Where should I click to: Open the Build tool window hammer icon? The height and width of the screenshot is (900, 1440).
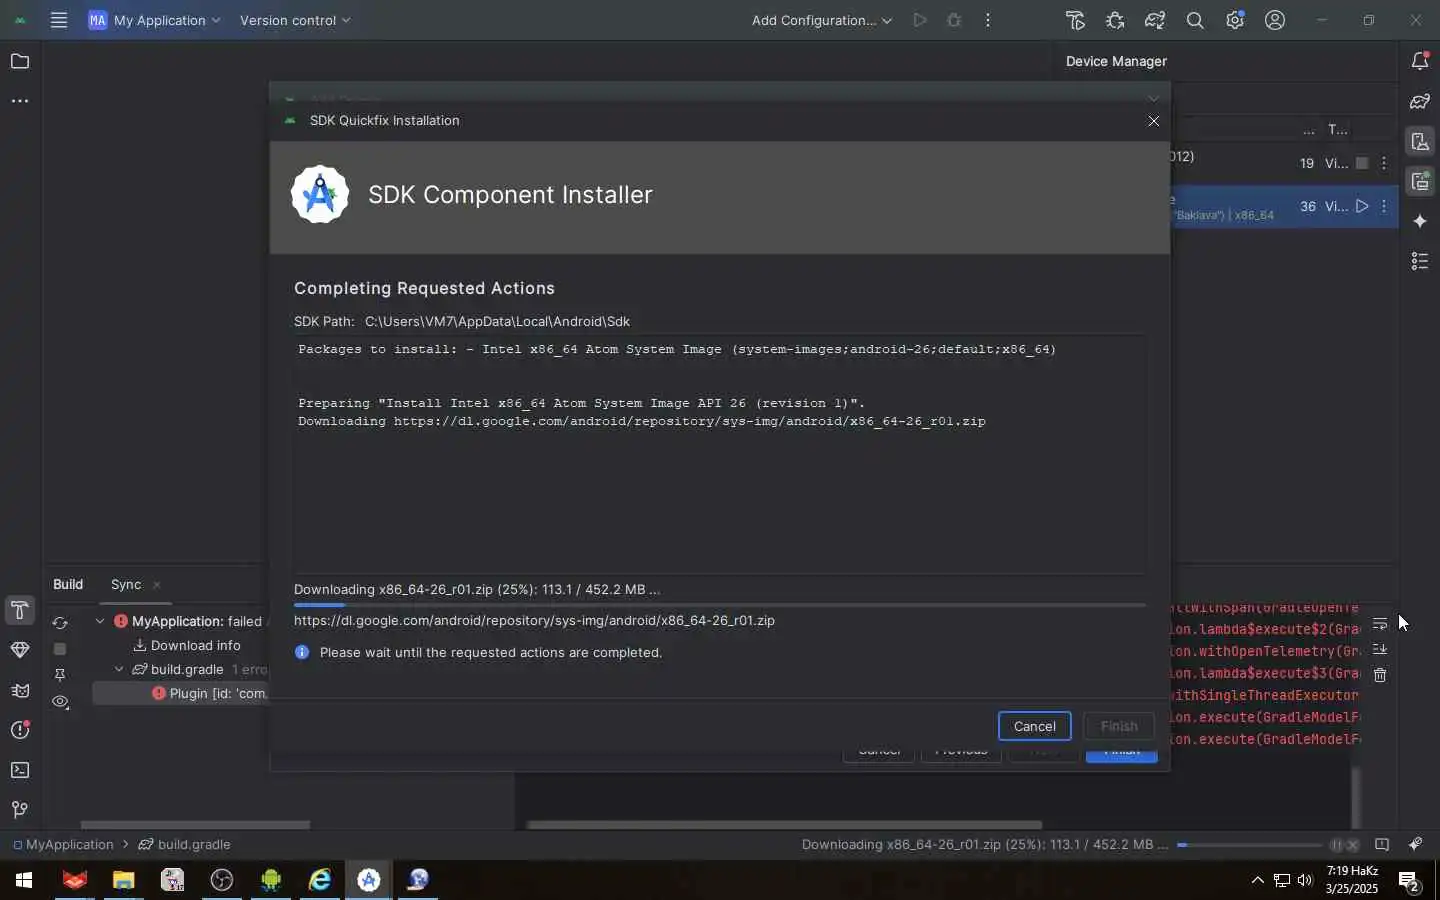click(19, 610)
